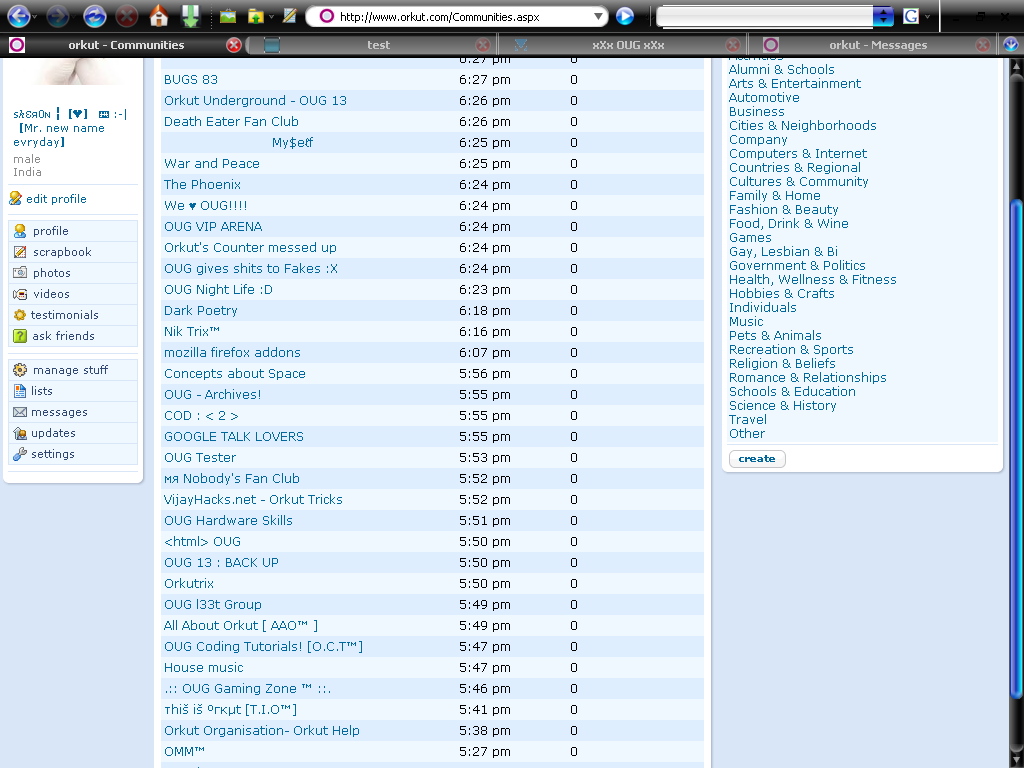Close the test tab
This screenshot has height=768, width=1024.
pos(483,45)
